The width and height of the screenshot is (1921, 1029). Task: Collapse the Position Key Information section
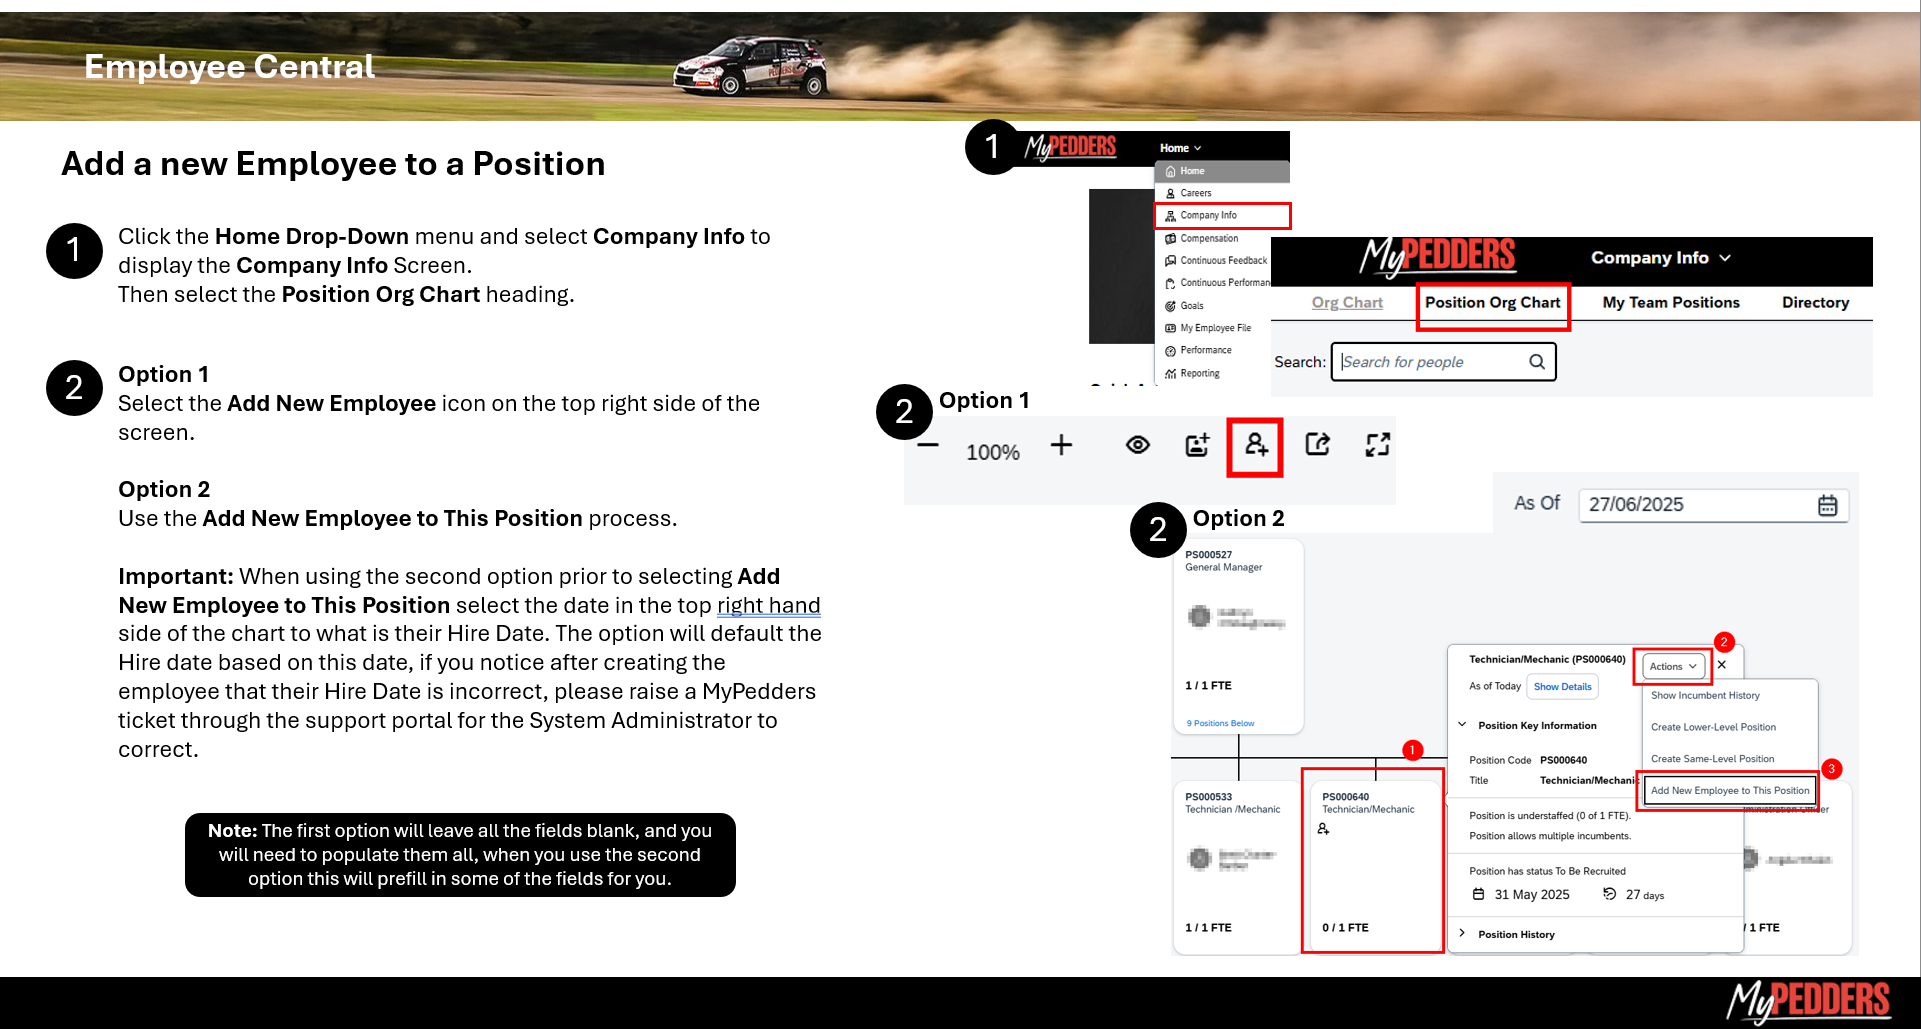coord(1463,725)
